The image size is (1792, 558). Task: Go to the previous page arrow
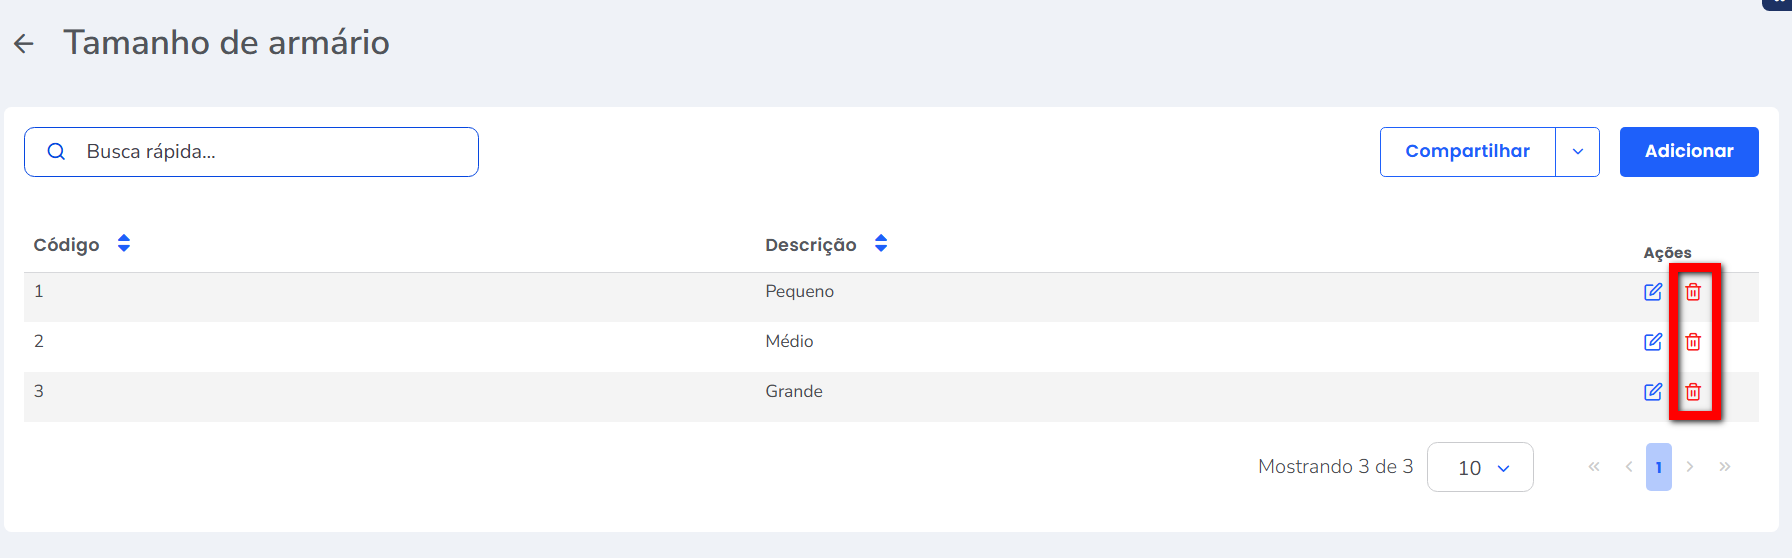coord(1629,467)
